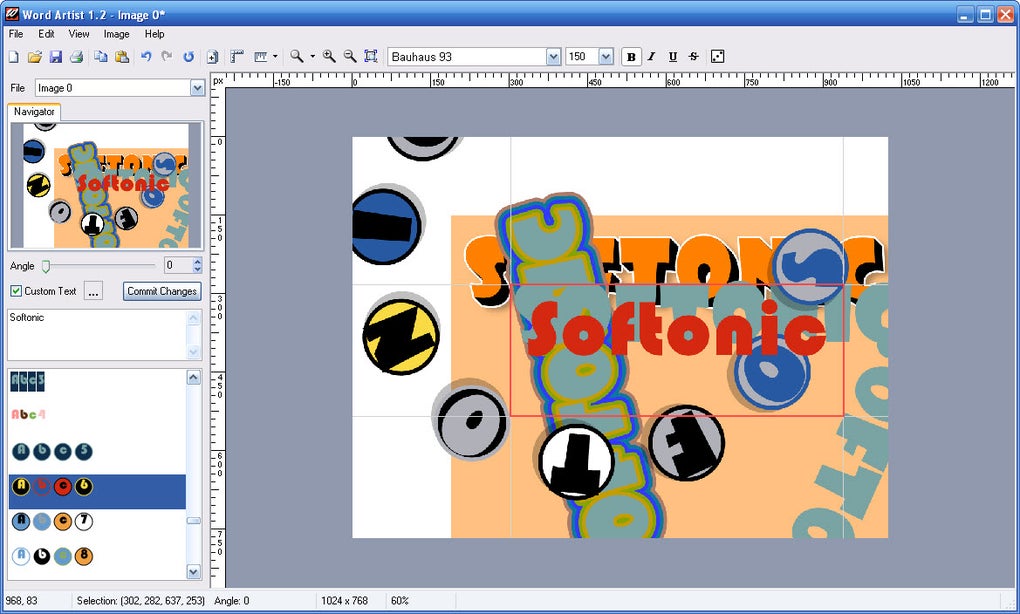Click the ellipsis button beside Custom Text

pyautogui.click(x=94, y=291)
